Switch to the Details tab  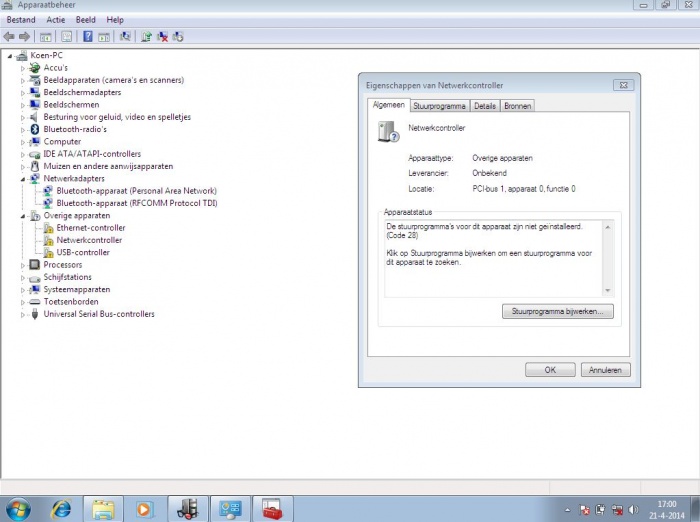click(x=485, y=106)
